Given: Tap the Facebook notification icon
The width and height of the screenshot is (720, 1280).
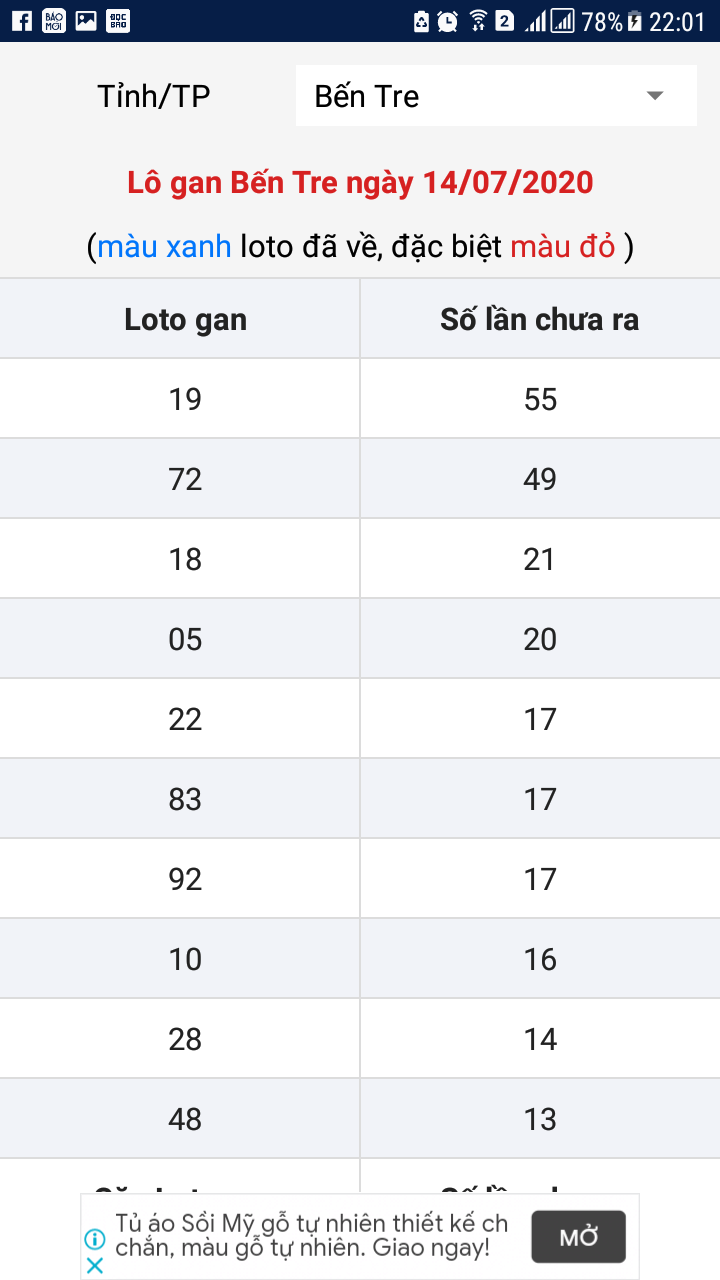Looking at the screenshot, I should (x=21, y=21).
